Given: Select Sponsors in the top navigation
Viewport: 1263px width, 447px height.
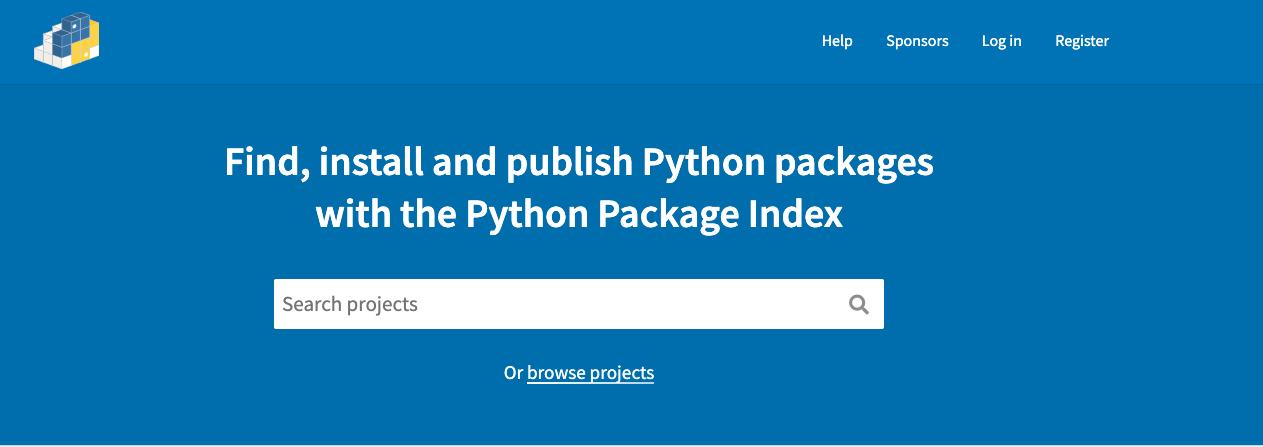Looking at the screenshot, I should (917, 41).
